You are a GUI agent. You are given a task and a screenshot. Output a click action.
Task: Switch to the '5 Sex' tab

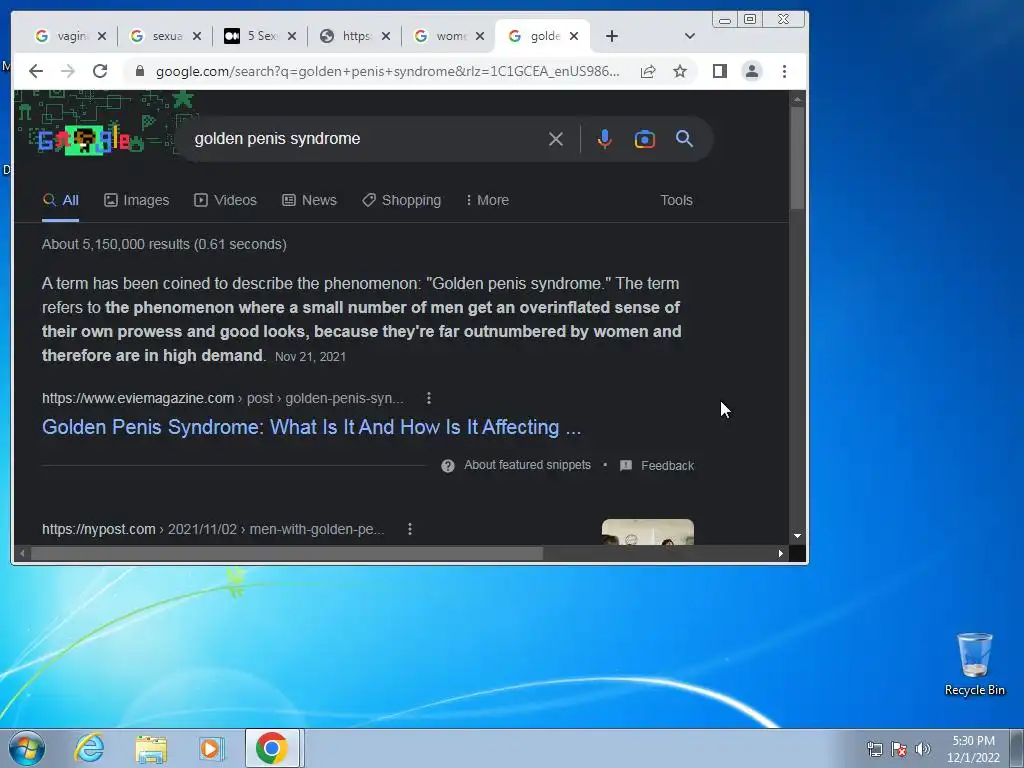[253, 36]
